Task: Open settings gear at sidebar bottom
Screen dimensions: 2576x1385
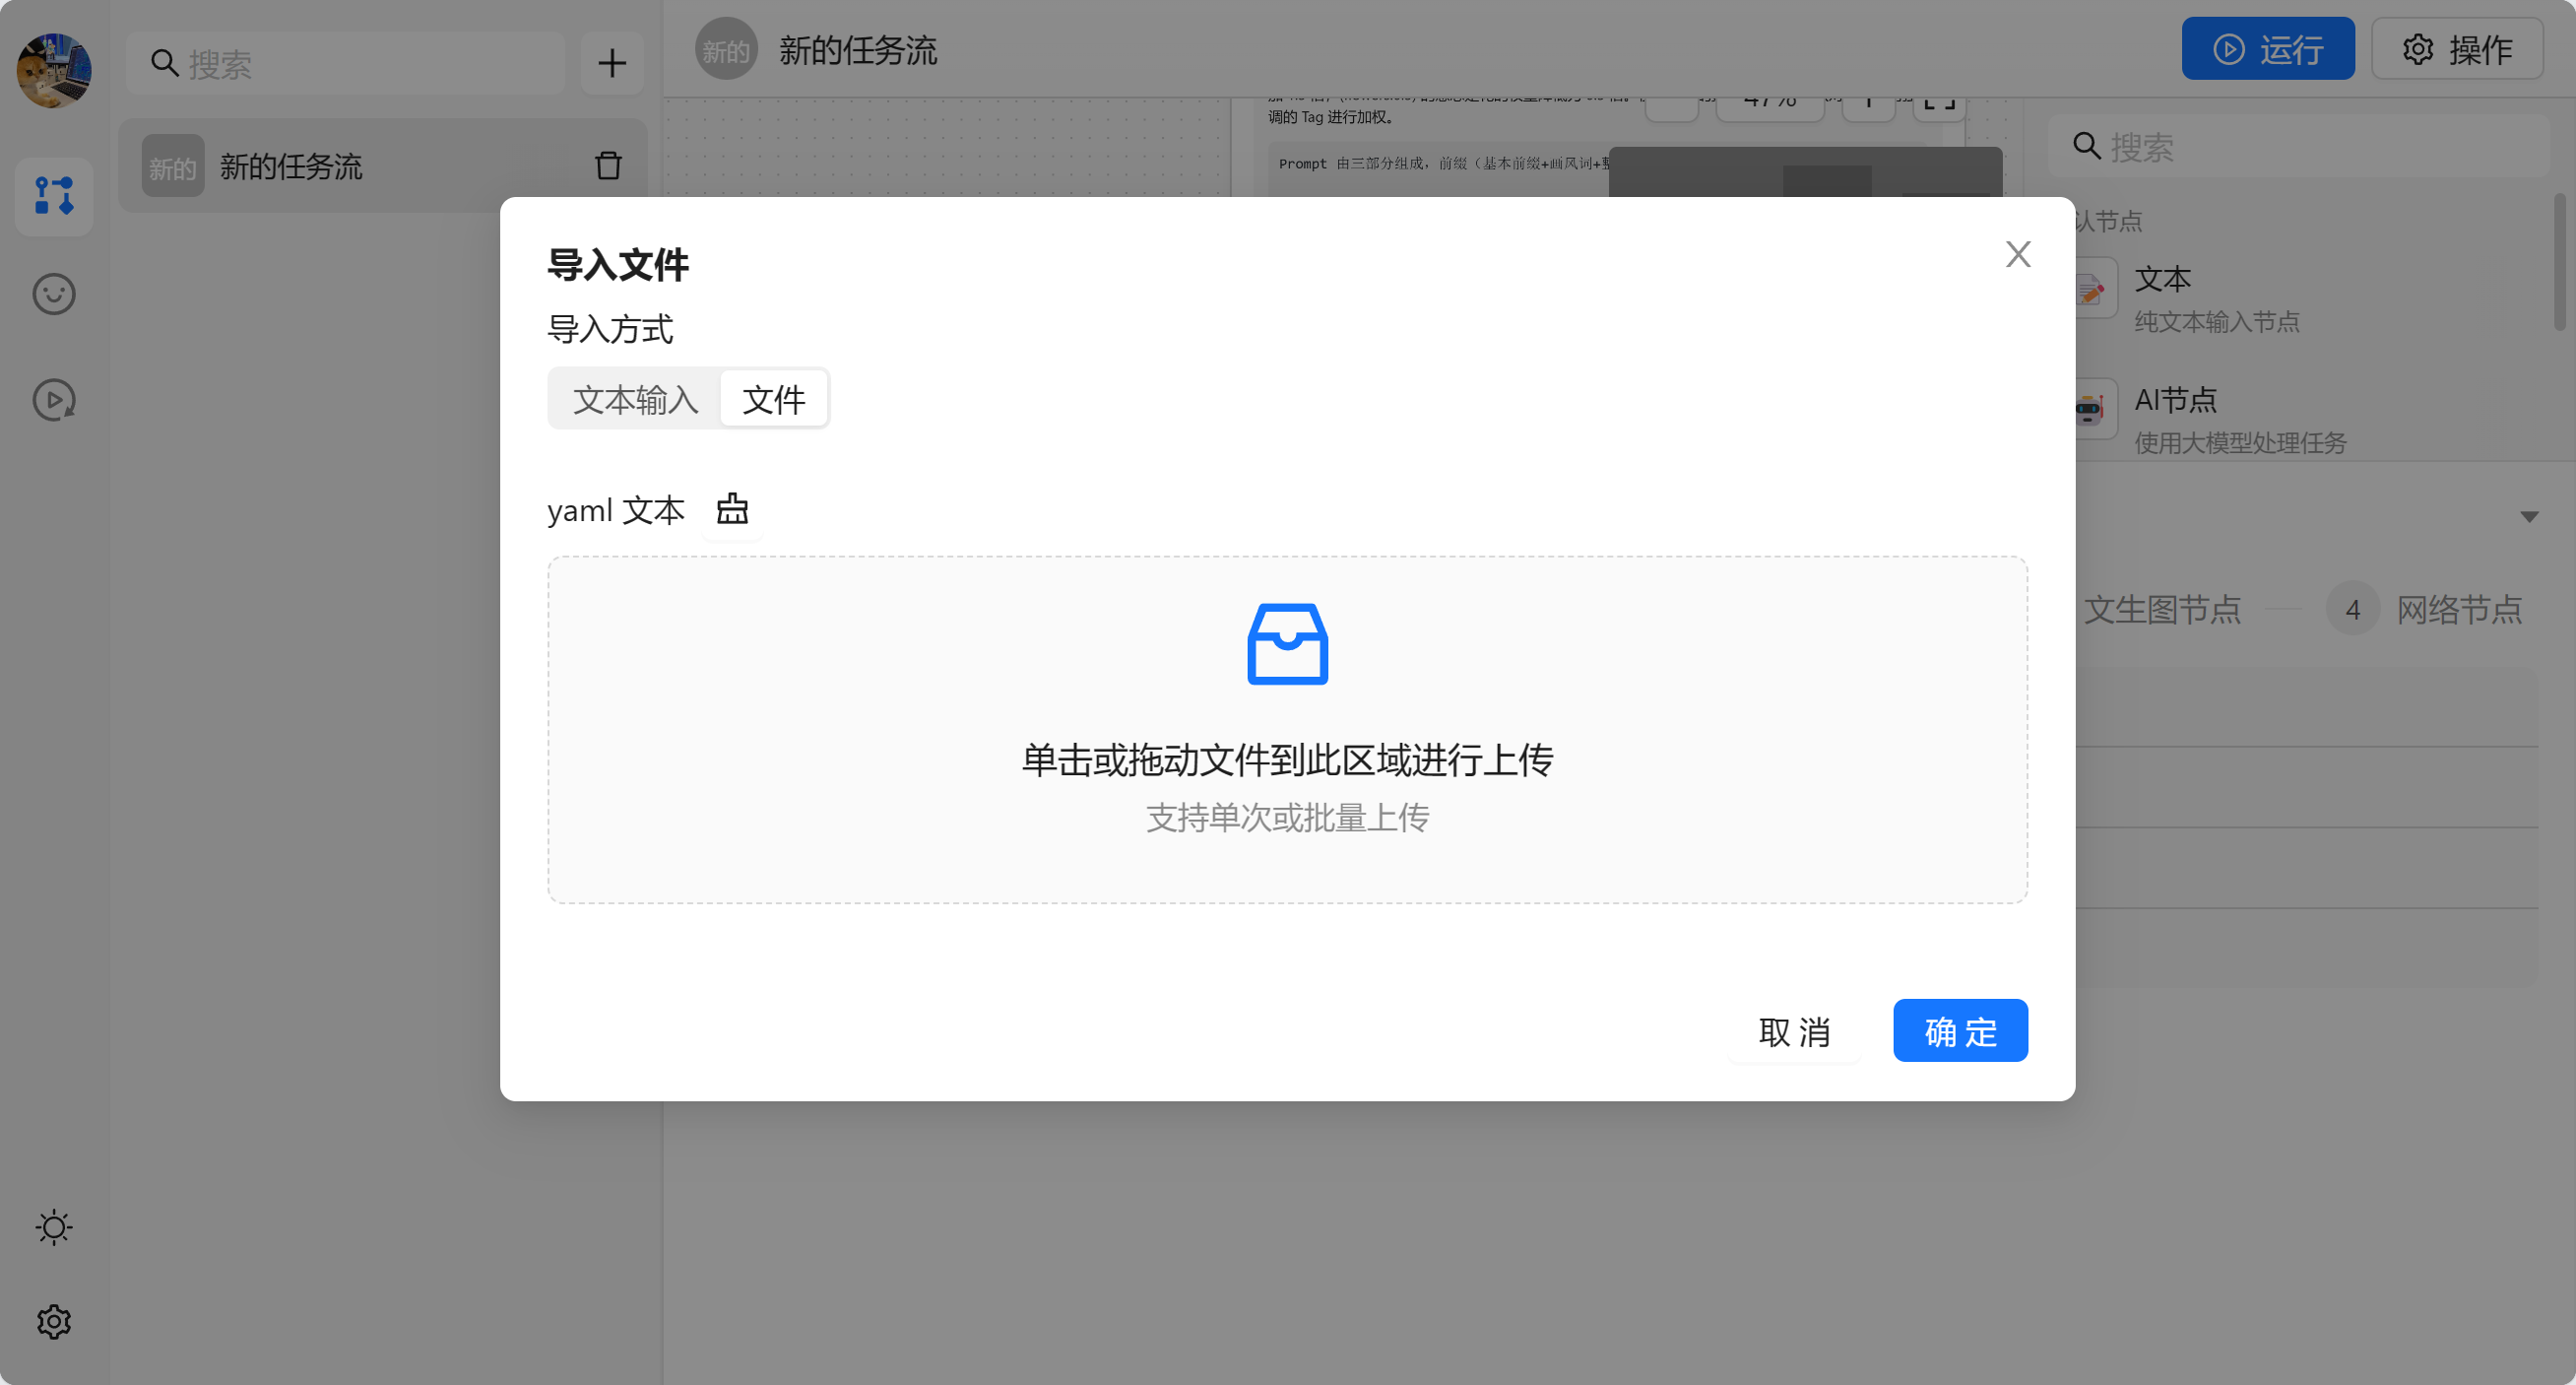Action: 54,1322
